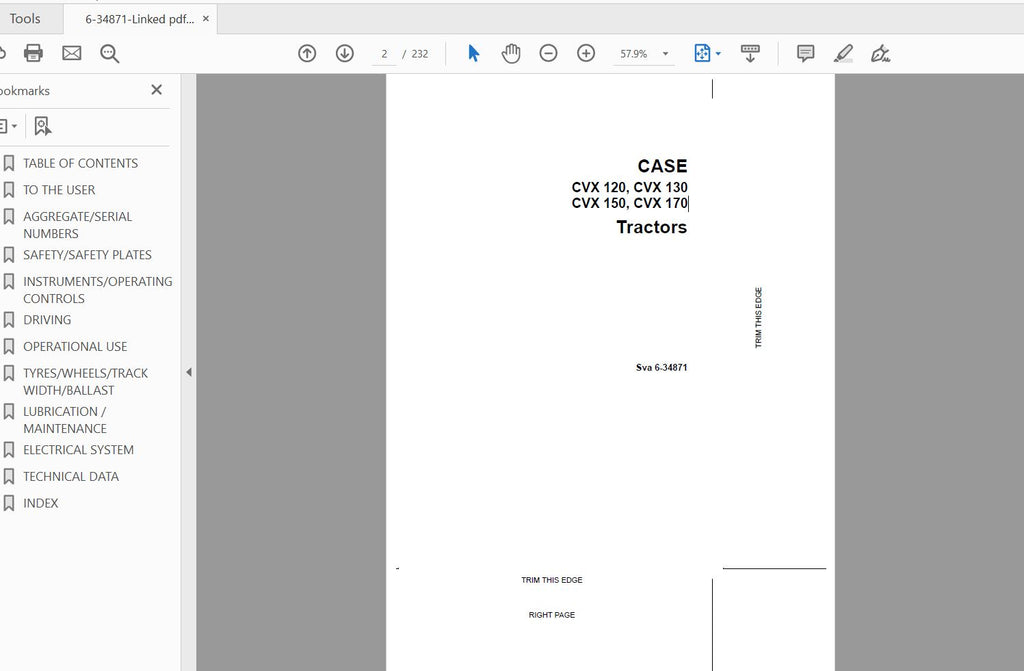Zoom in with the plus circle icon

click(586, 54)
